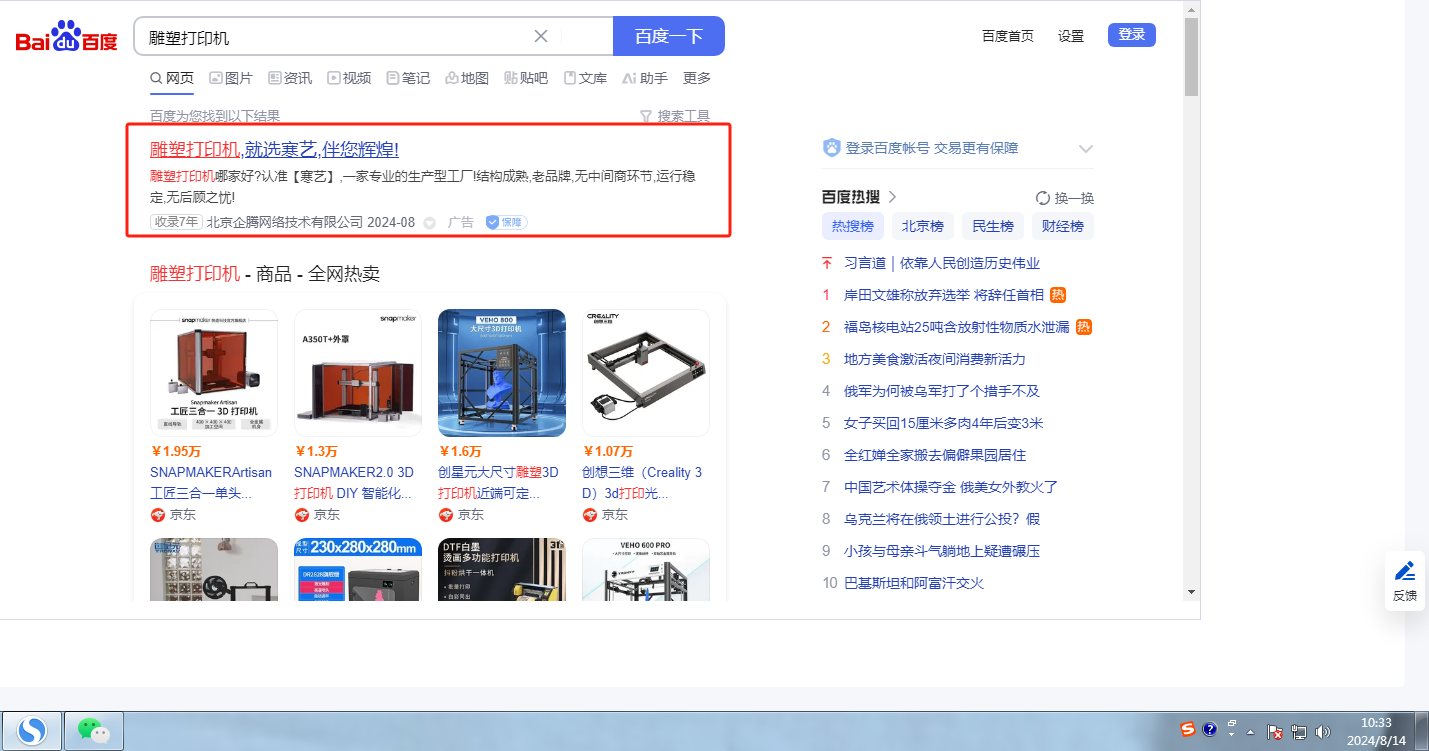Open headline 地方美食激活夜间消费新活力
This screenshot has width=1429, height=751.
click(935, 359)
